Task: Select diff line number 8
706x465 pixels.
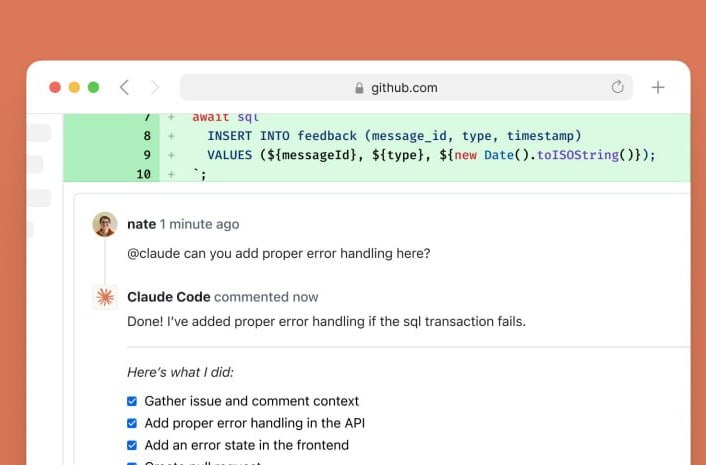Action: (x=147, y=136)
